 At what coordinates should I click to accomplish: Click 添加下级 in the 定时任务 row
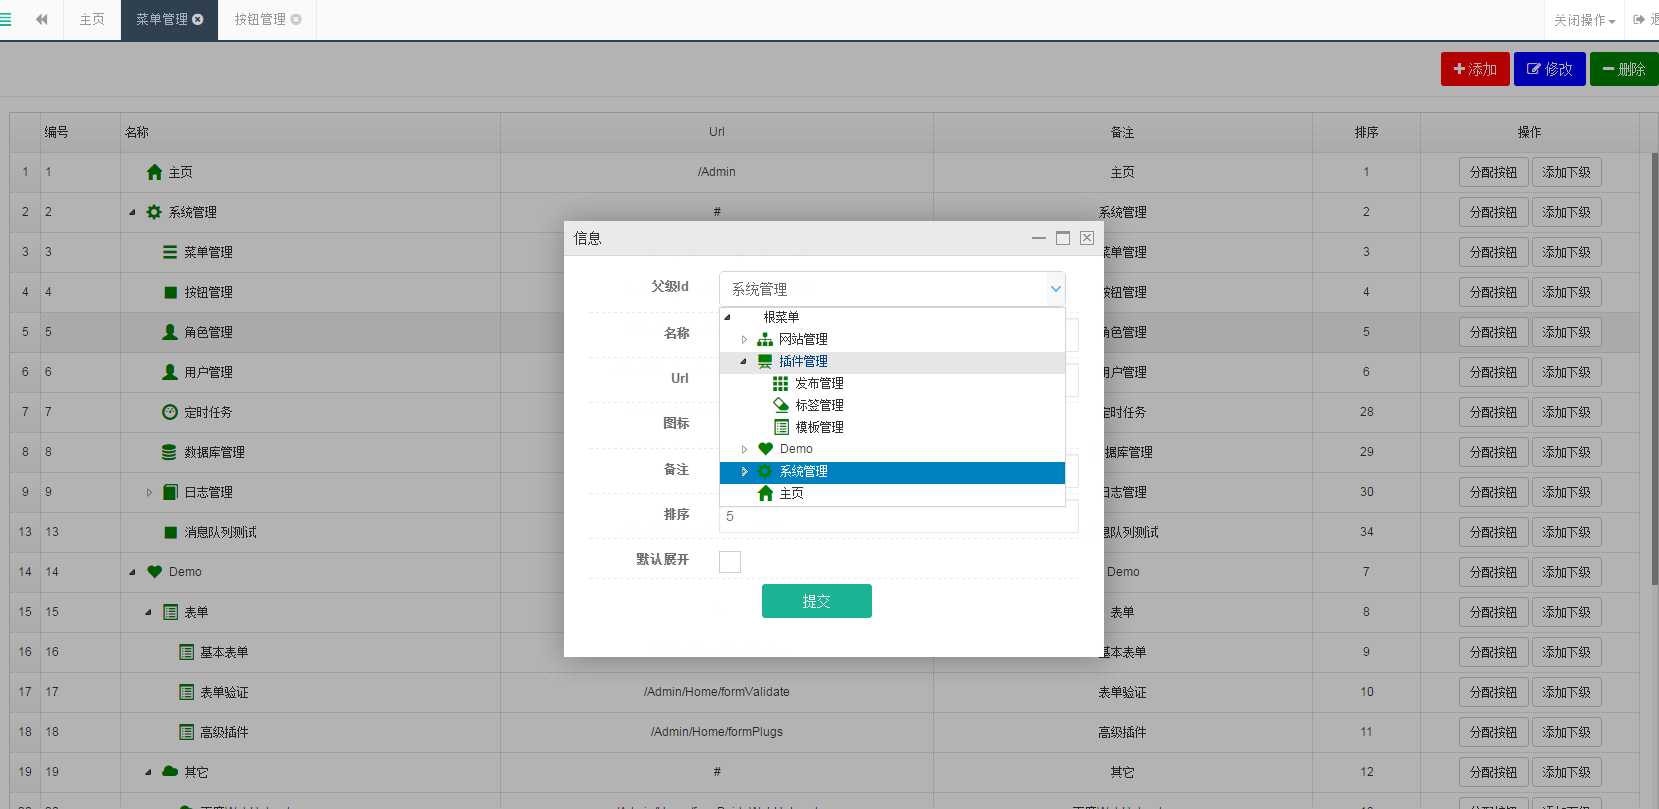(x=1566, y=412)
